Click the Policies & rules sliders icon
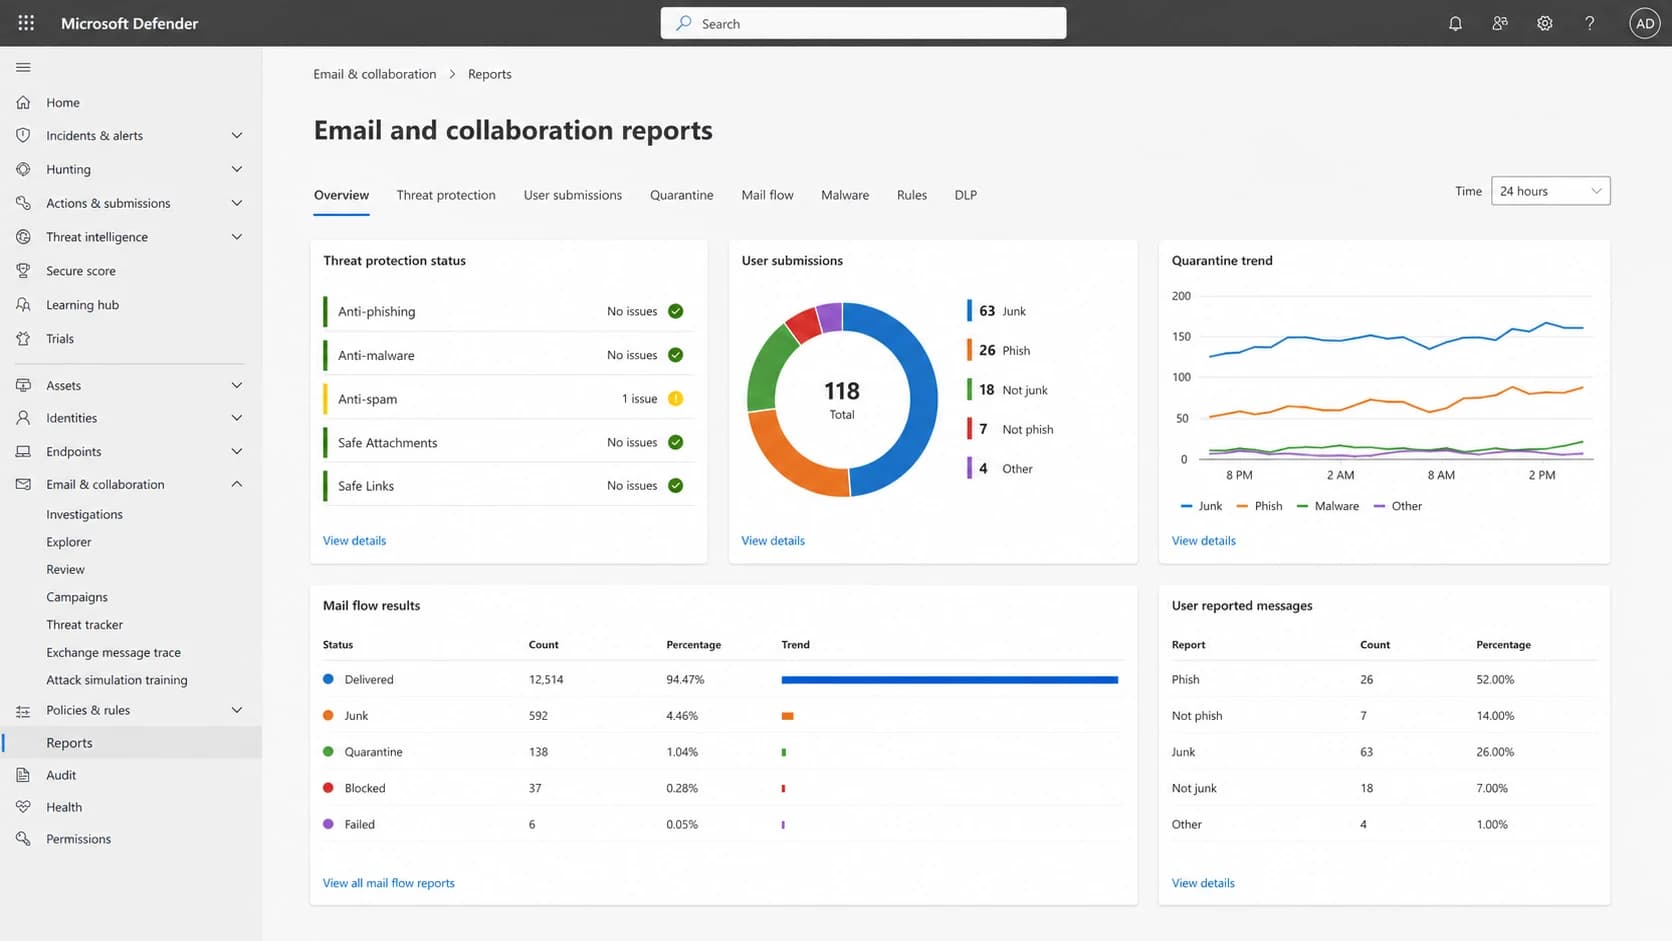Screen dimensions: 1672x941 [x=23, y=710]
